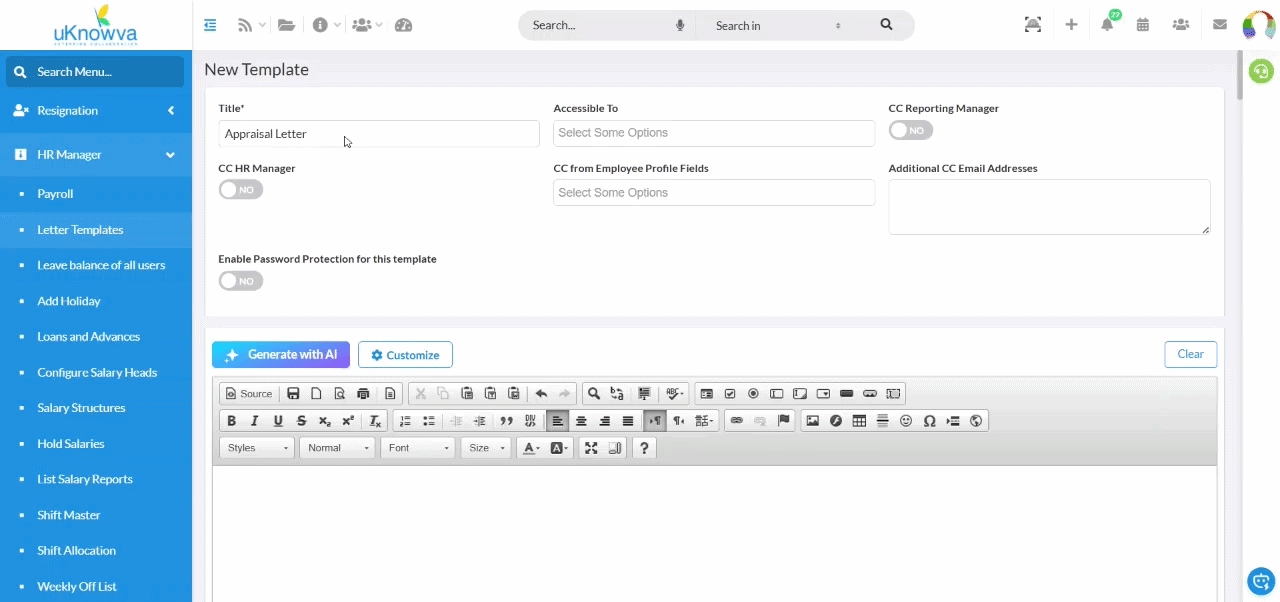Screen dimensions: 1280x602
Task: Click the Print icon in editor toolbar
Action: click(363, 393)
